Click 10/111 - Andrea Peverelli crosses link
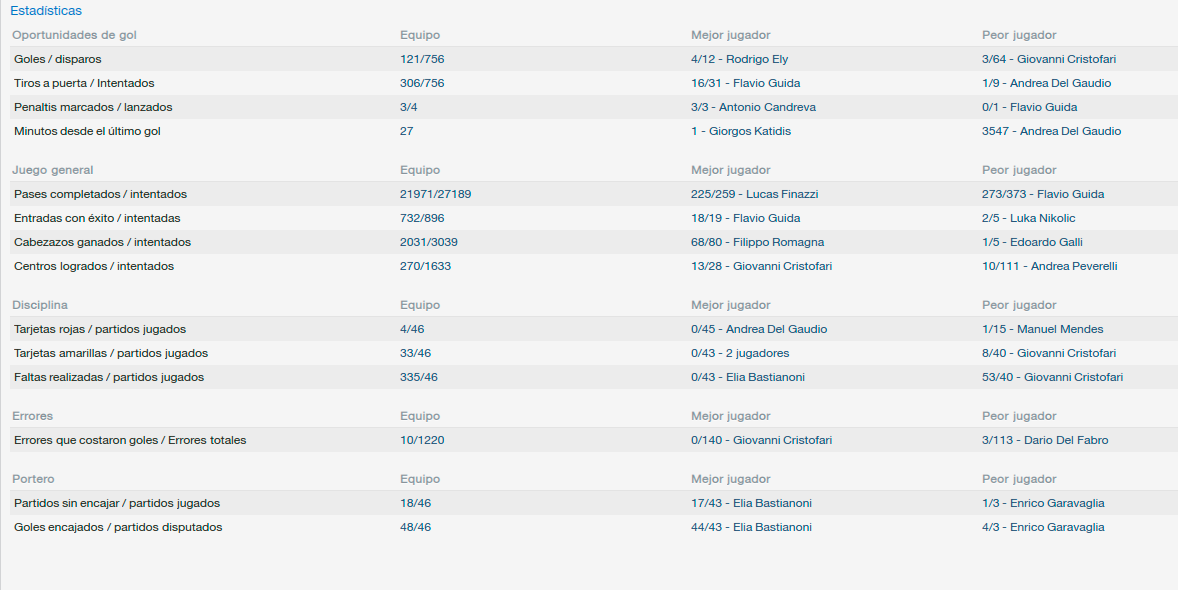Screen dimensions: 1178x590 tap(1050, 267)
